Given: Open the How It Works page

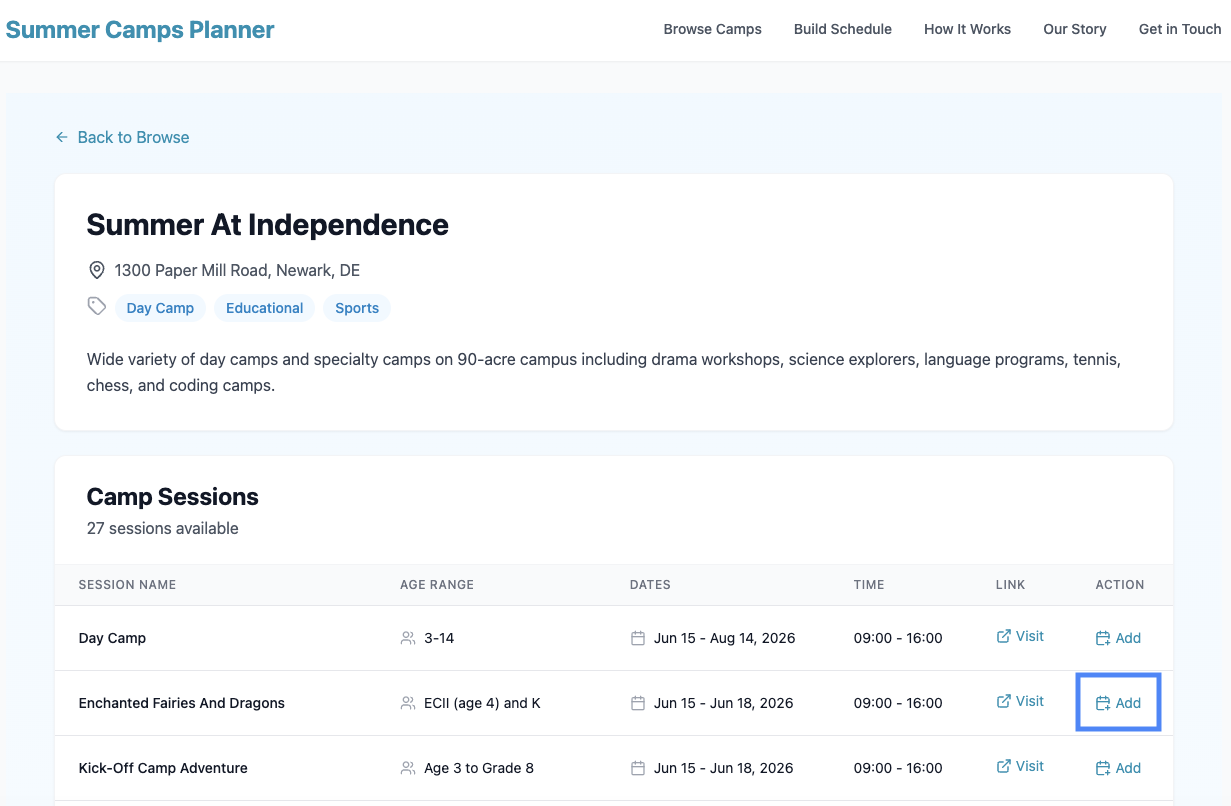Looking at the screenshot, I should (x=967, y=29).
